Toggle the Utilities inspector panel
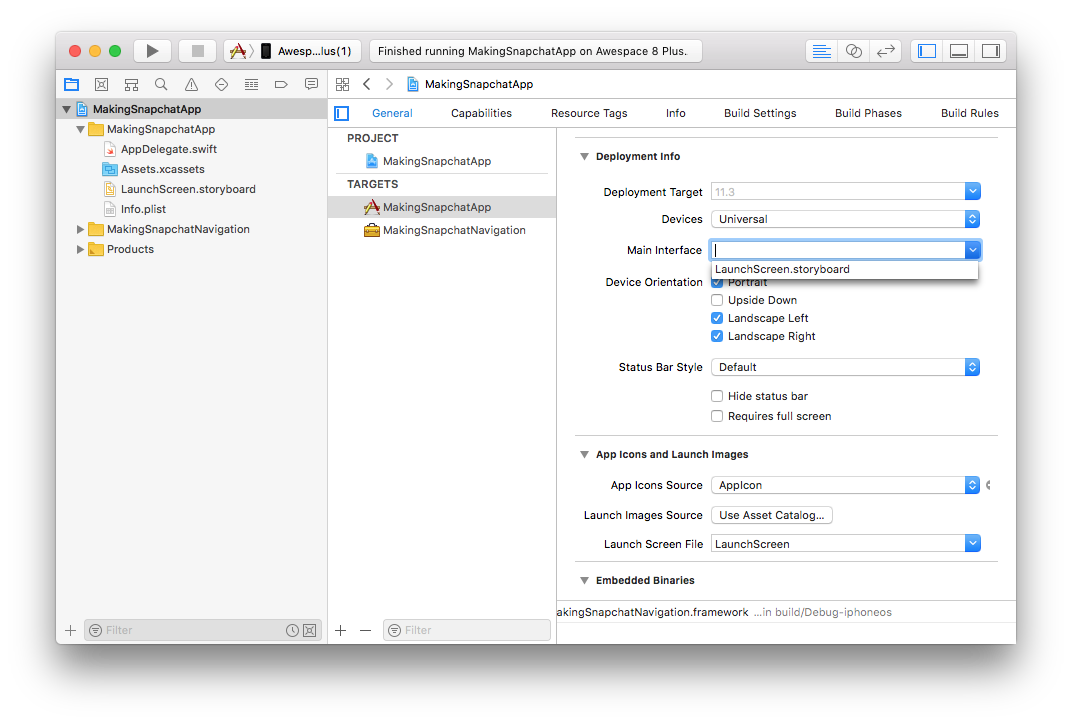The image size is (1072, 724). pos(991,51)
